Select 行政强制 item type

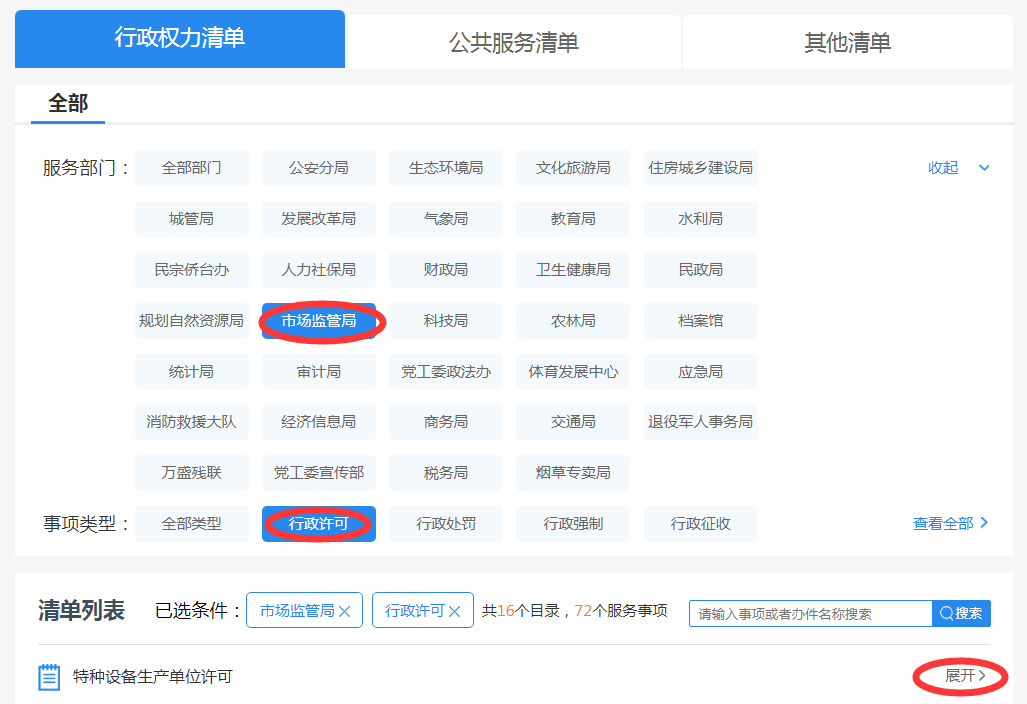tap(573, 524)
